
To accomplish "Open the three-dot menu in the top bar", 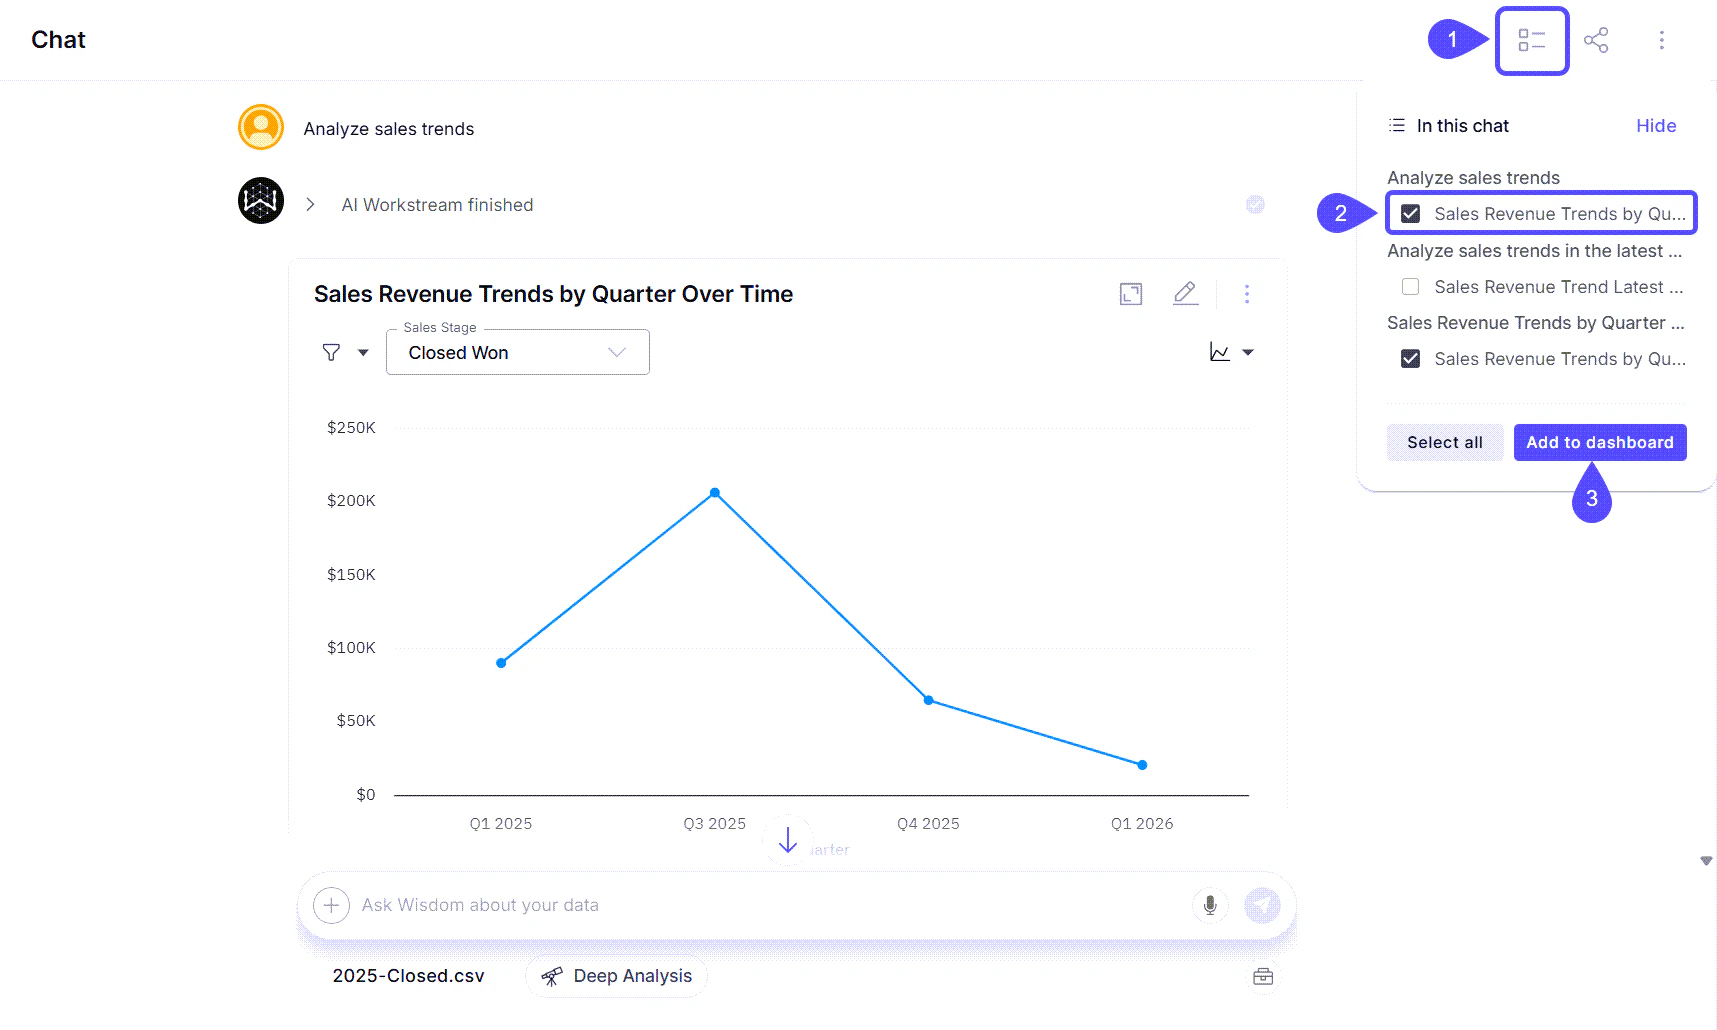I will [1662, 39].
